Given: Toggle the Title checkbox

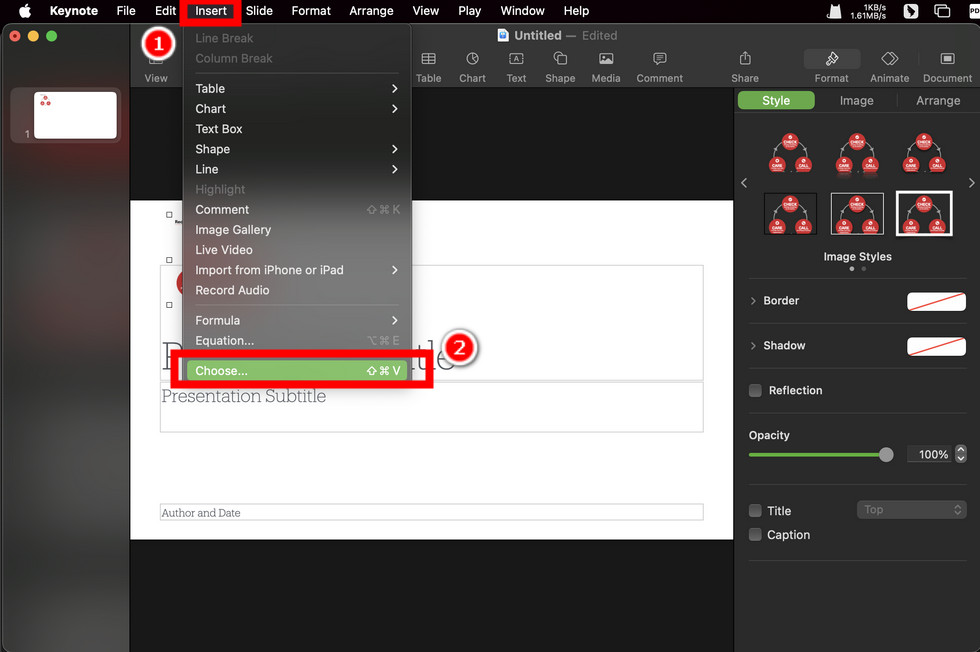Looking at the screenshot, I should pyautogui.click(x=755, y=510).
